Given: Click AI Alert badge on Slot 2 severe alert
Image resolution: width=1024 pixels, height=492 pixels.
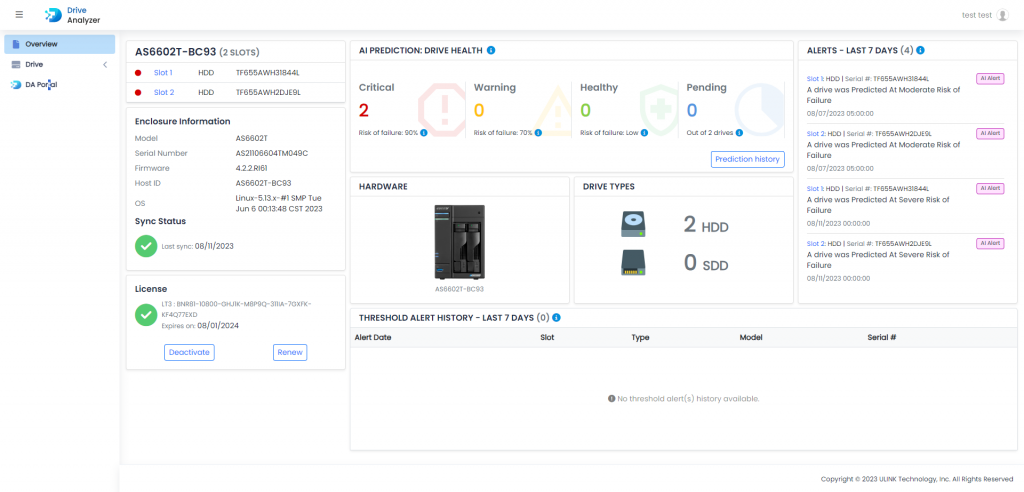Looking at the screenshot, I should pyautogui.click(x=990, y=243).
